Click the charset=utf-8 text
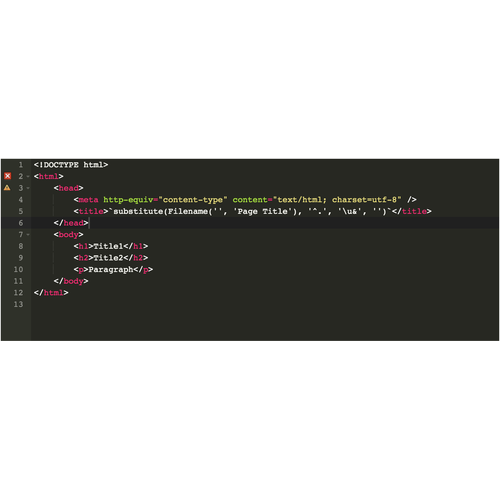The width and height of the screenshot is (500, 500). click(x=364, y=200)
